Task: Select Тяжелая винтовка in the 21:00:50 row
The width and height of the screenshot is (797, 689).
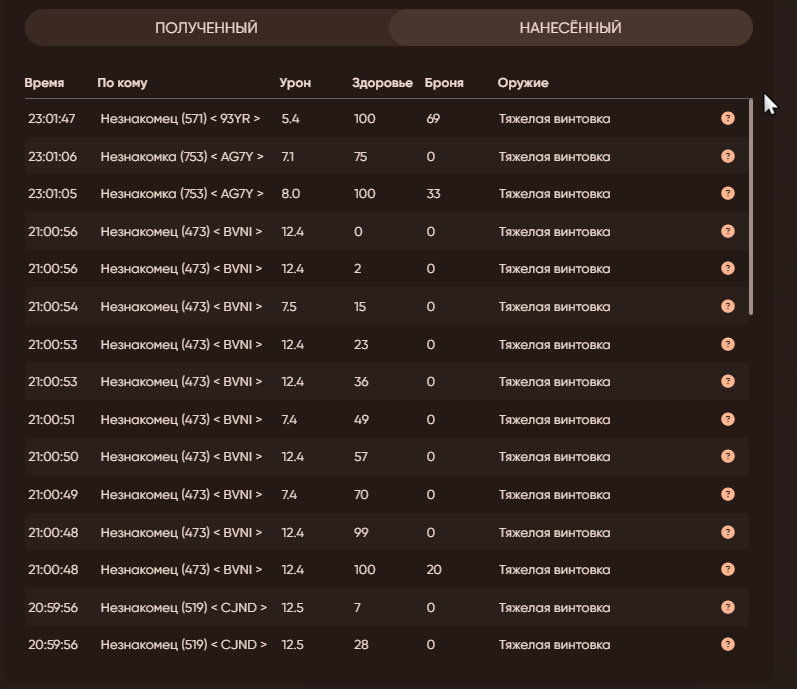Action: pyautogui.click(x=555, y=457)
